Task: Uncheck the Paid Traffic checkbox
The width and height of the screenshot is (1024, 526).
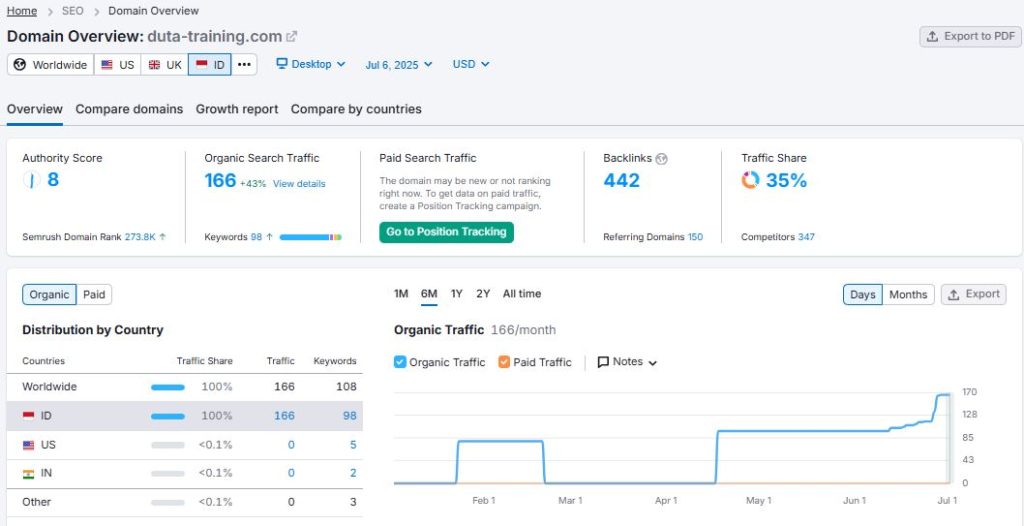Action: coord(504,362)
